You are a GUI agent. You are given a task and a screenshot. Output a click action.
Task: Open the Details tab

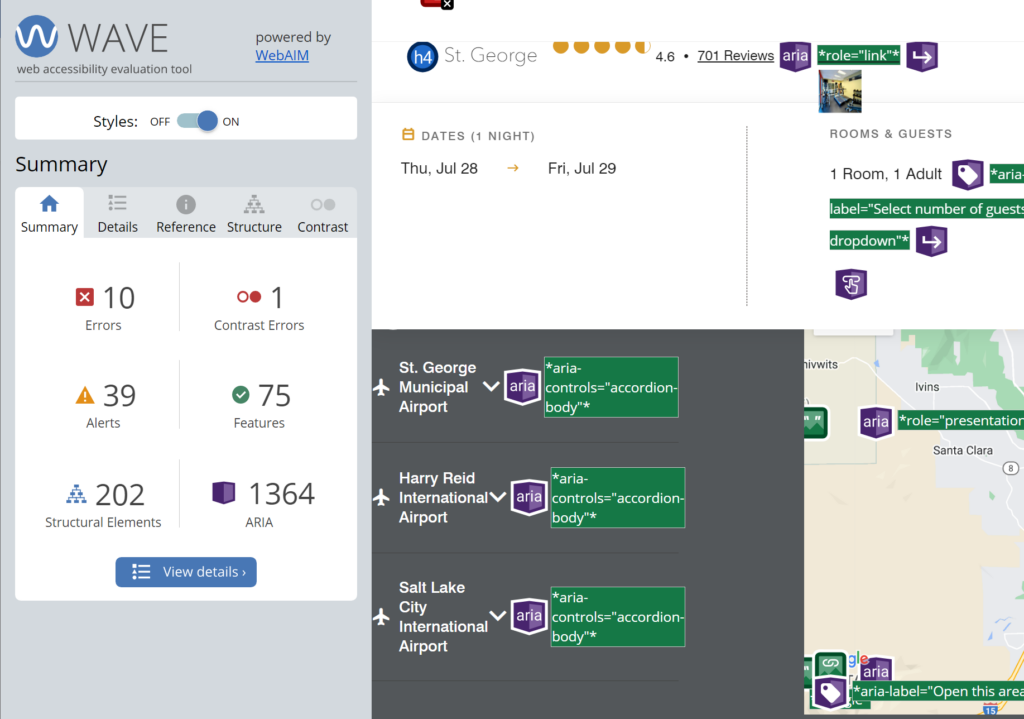pyautogui.click(x=118, y=214)
